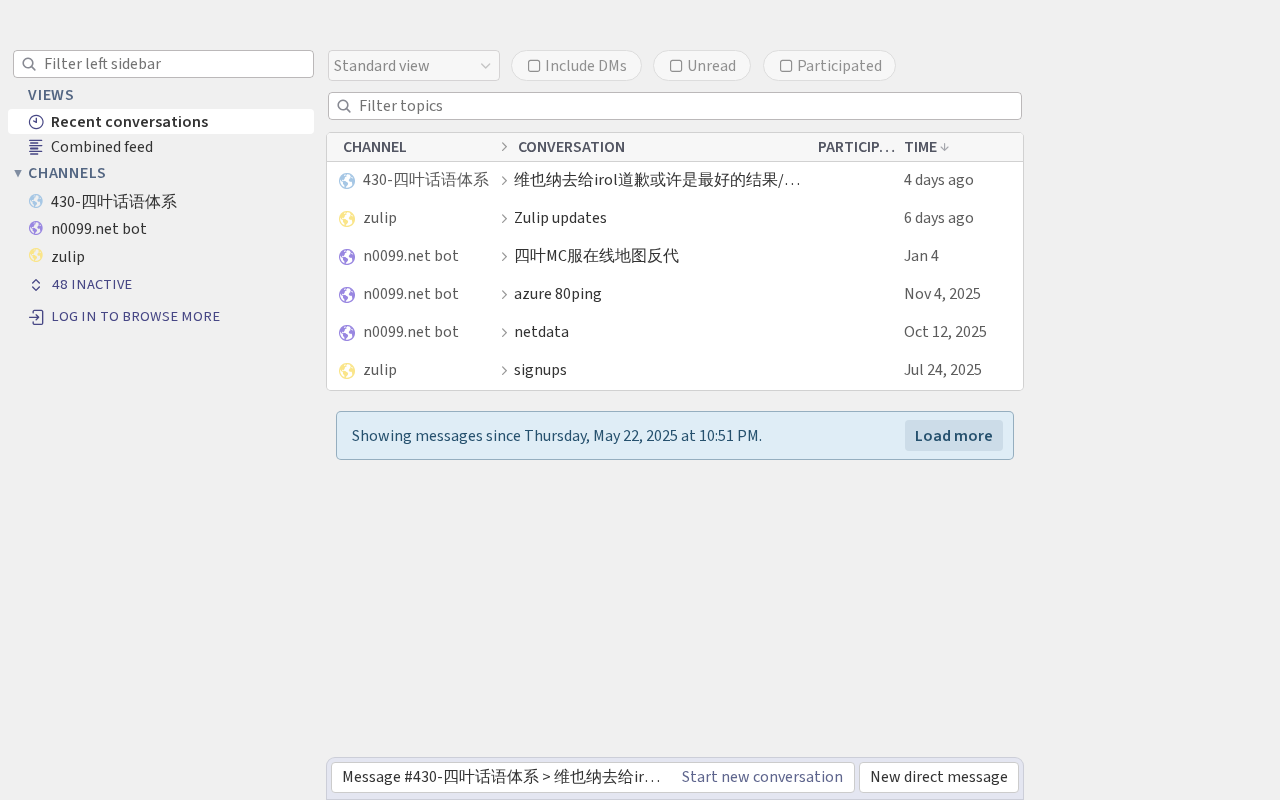
Task: Collapse the CHANNELS section triangle
Action: (x=18, y=173)
